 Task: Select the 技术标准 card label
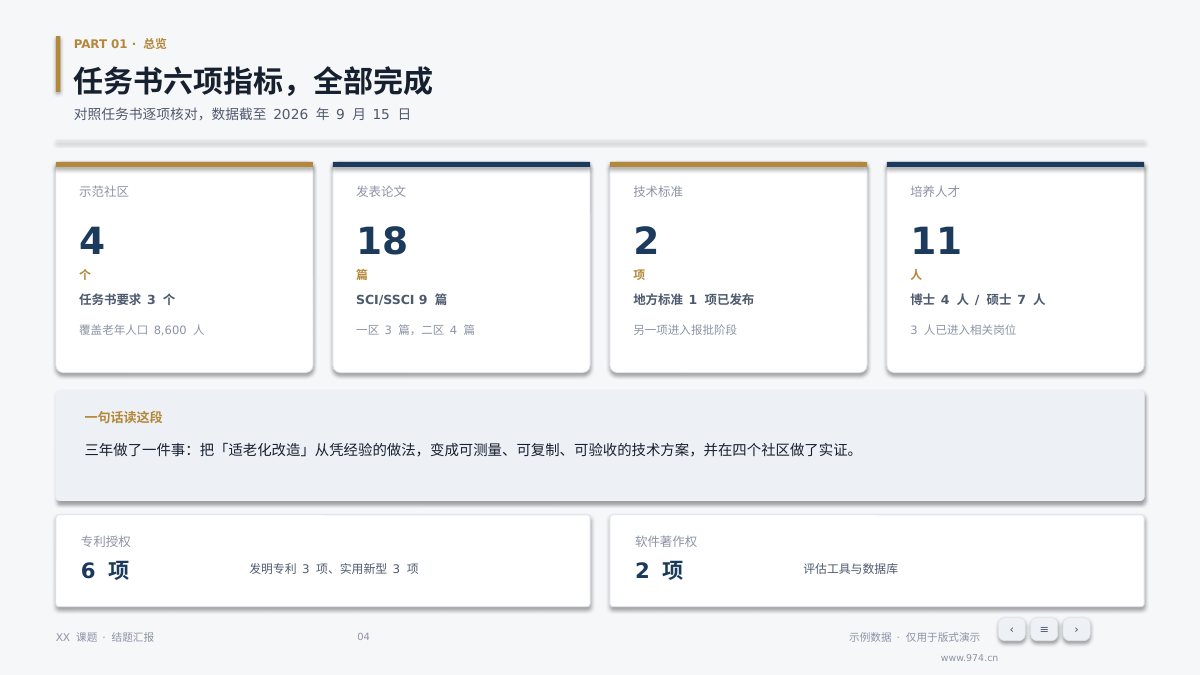pos(658,191)
